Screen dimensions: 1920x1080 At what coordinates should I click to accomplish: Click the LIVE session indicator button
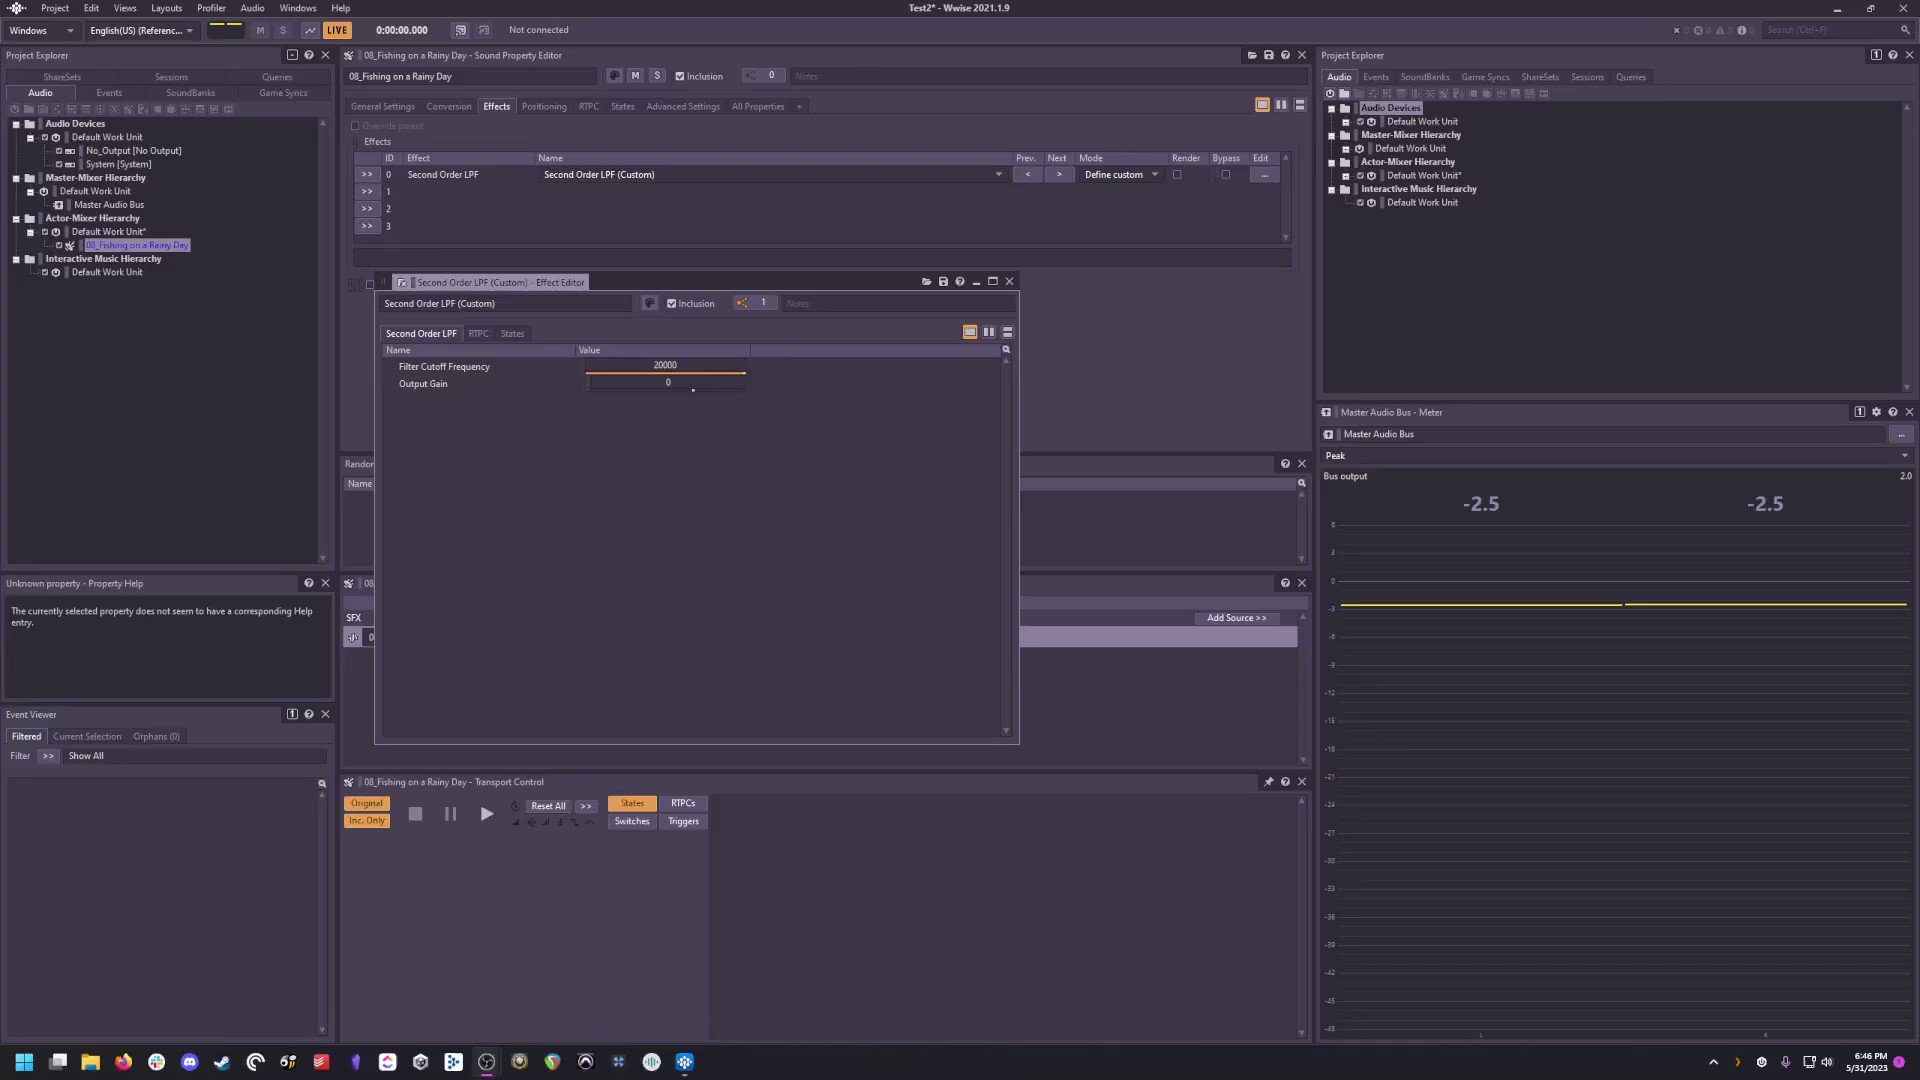tap(336, 29)
